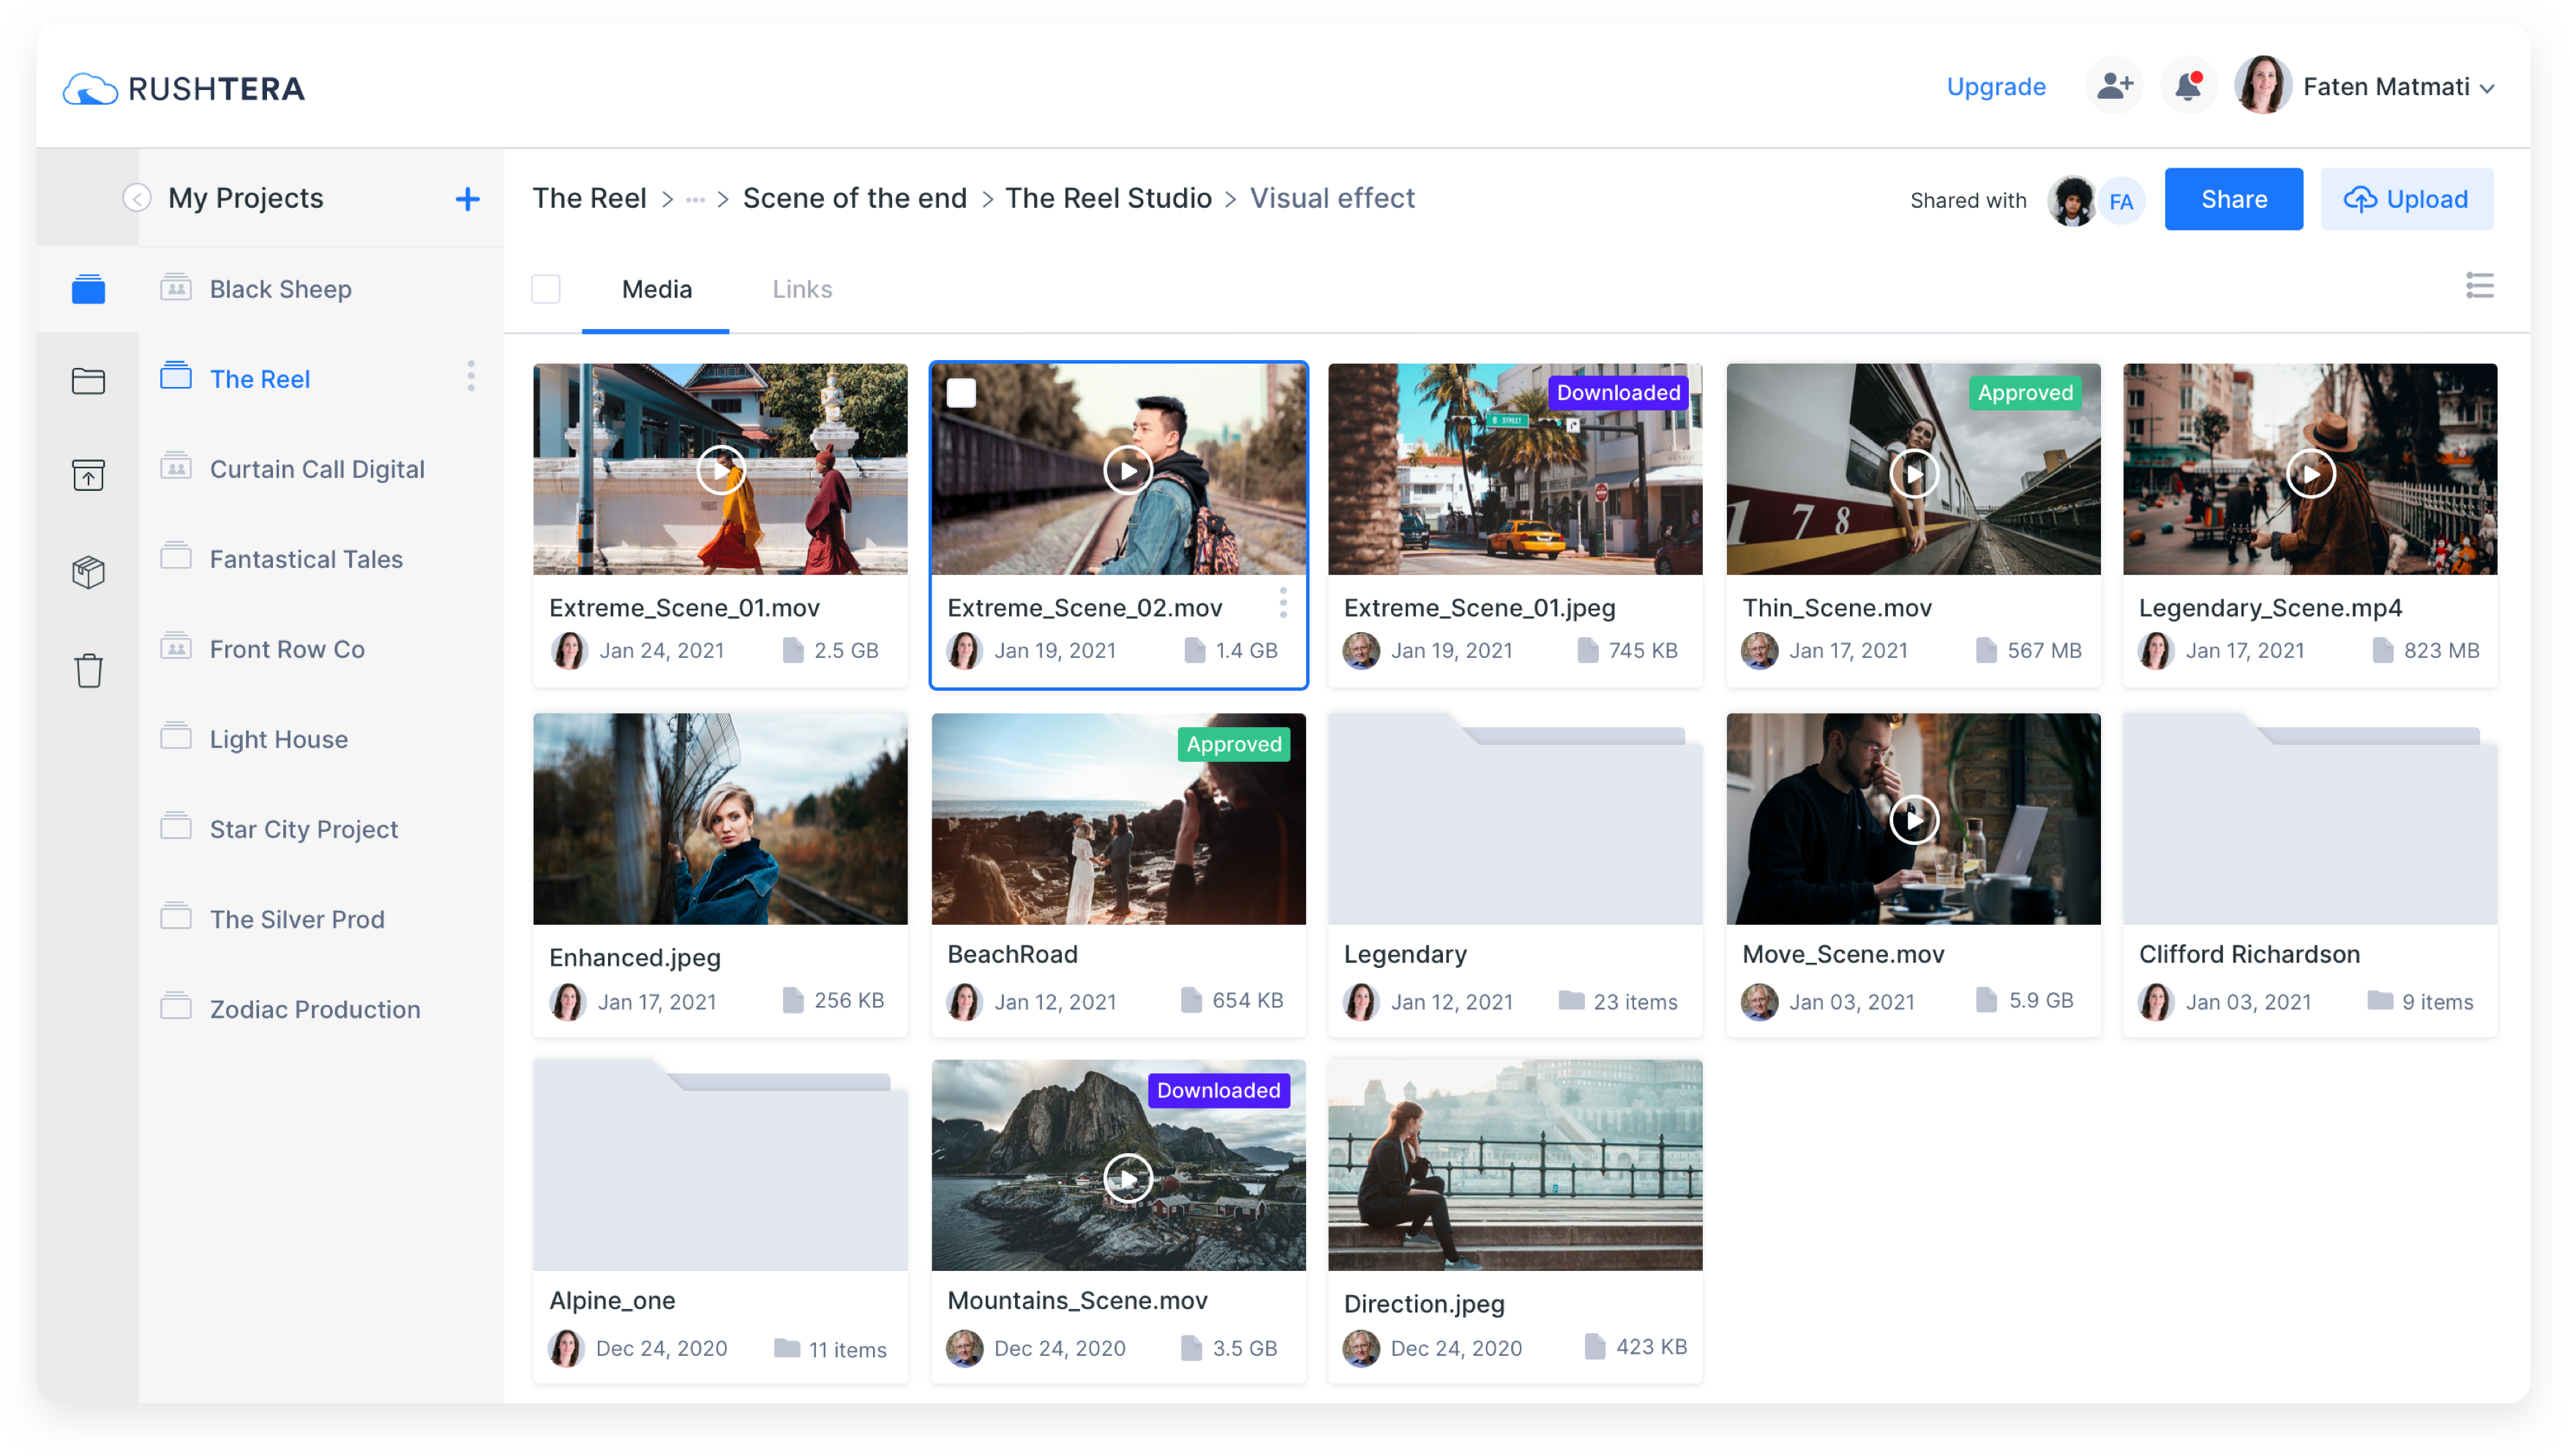
Task: Click the archive upload sidebar icon
Action: (x=89, y=475)
